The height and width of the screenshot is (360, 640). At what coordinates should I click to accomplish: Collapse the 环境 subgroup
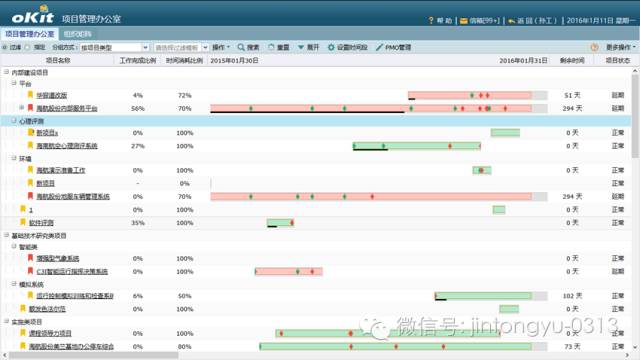(14, 158)
